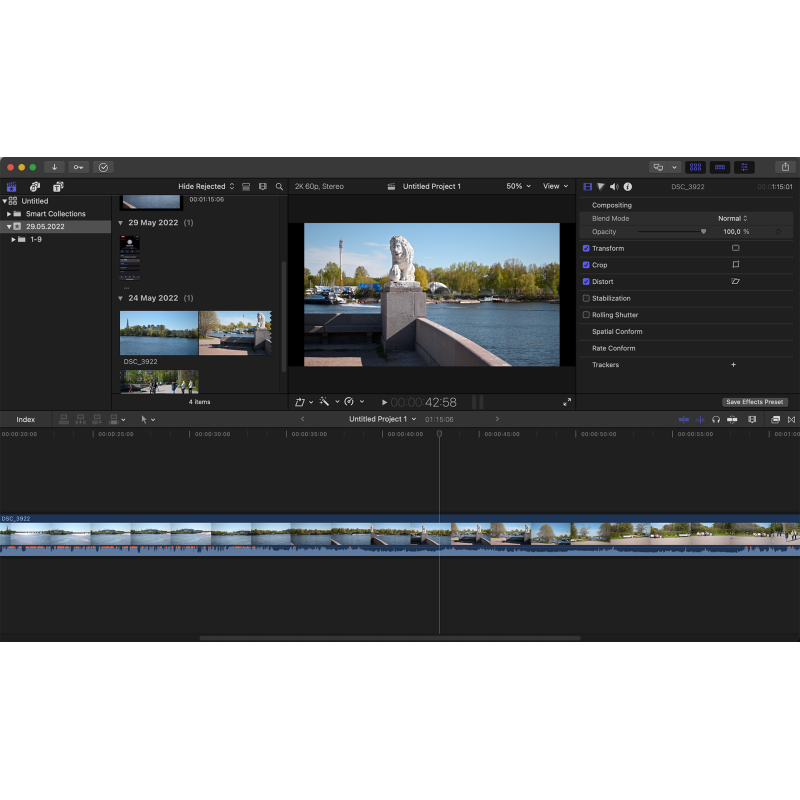Enable the Rolling Shutter checkbox

(x=586, y=315)
